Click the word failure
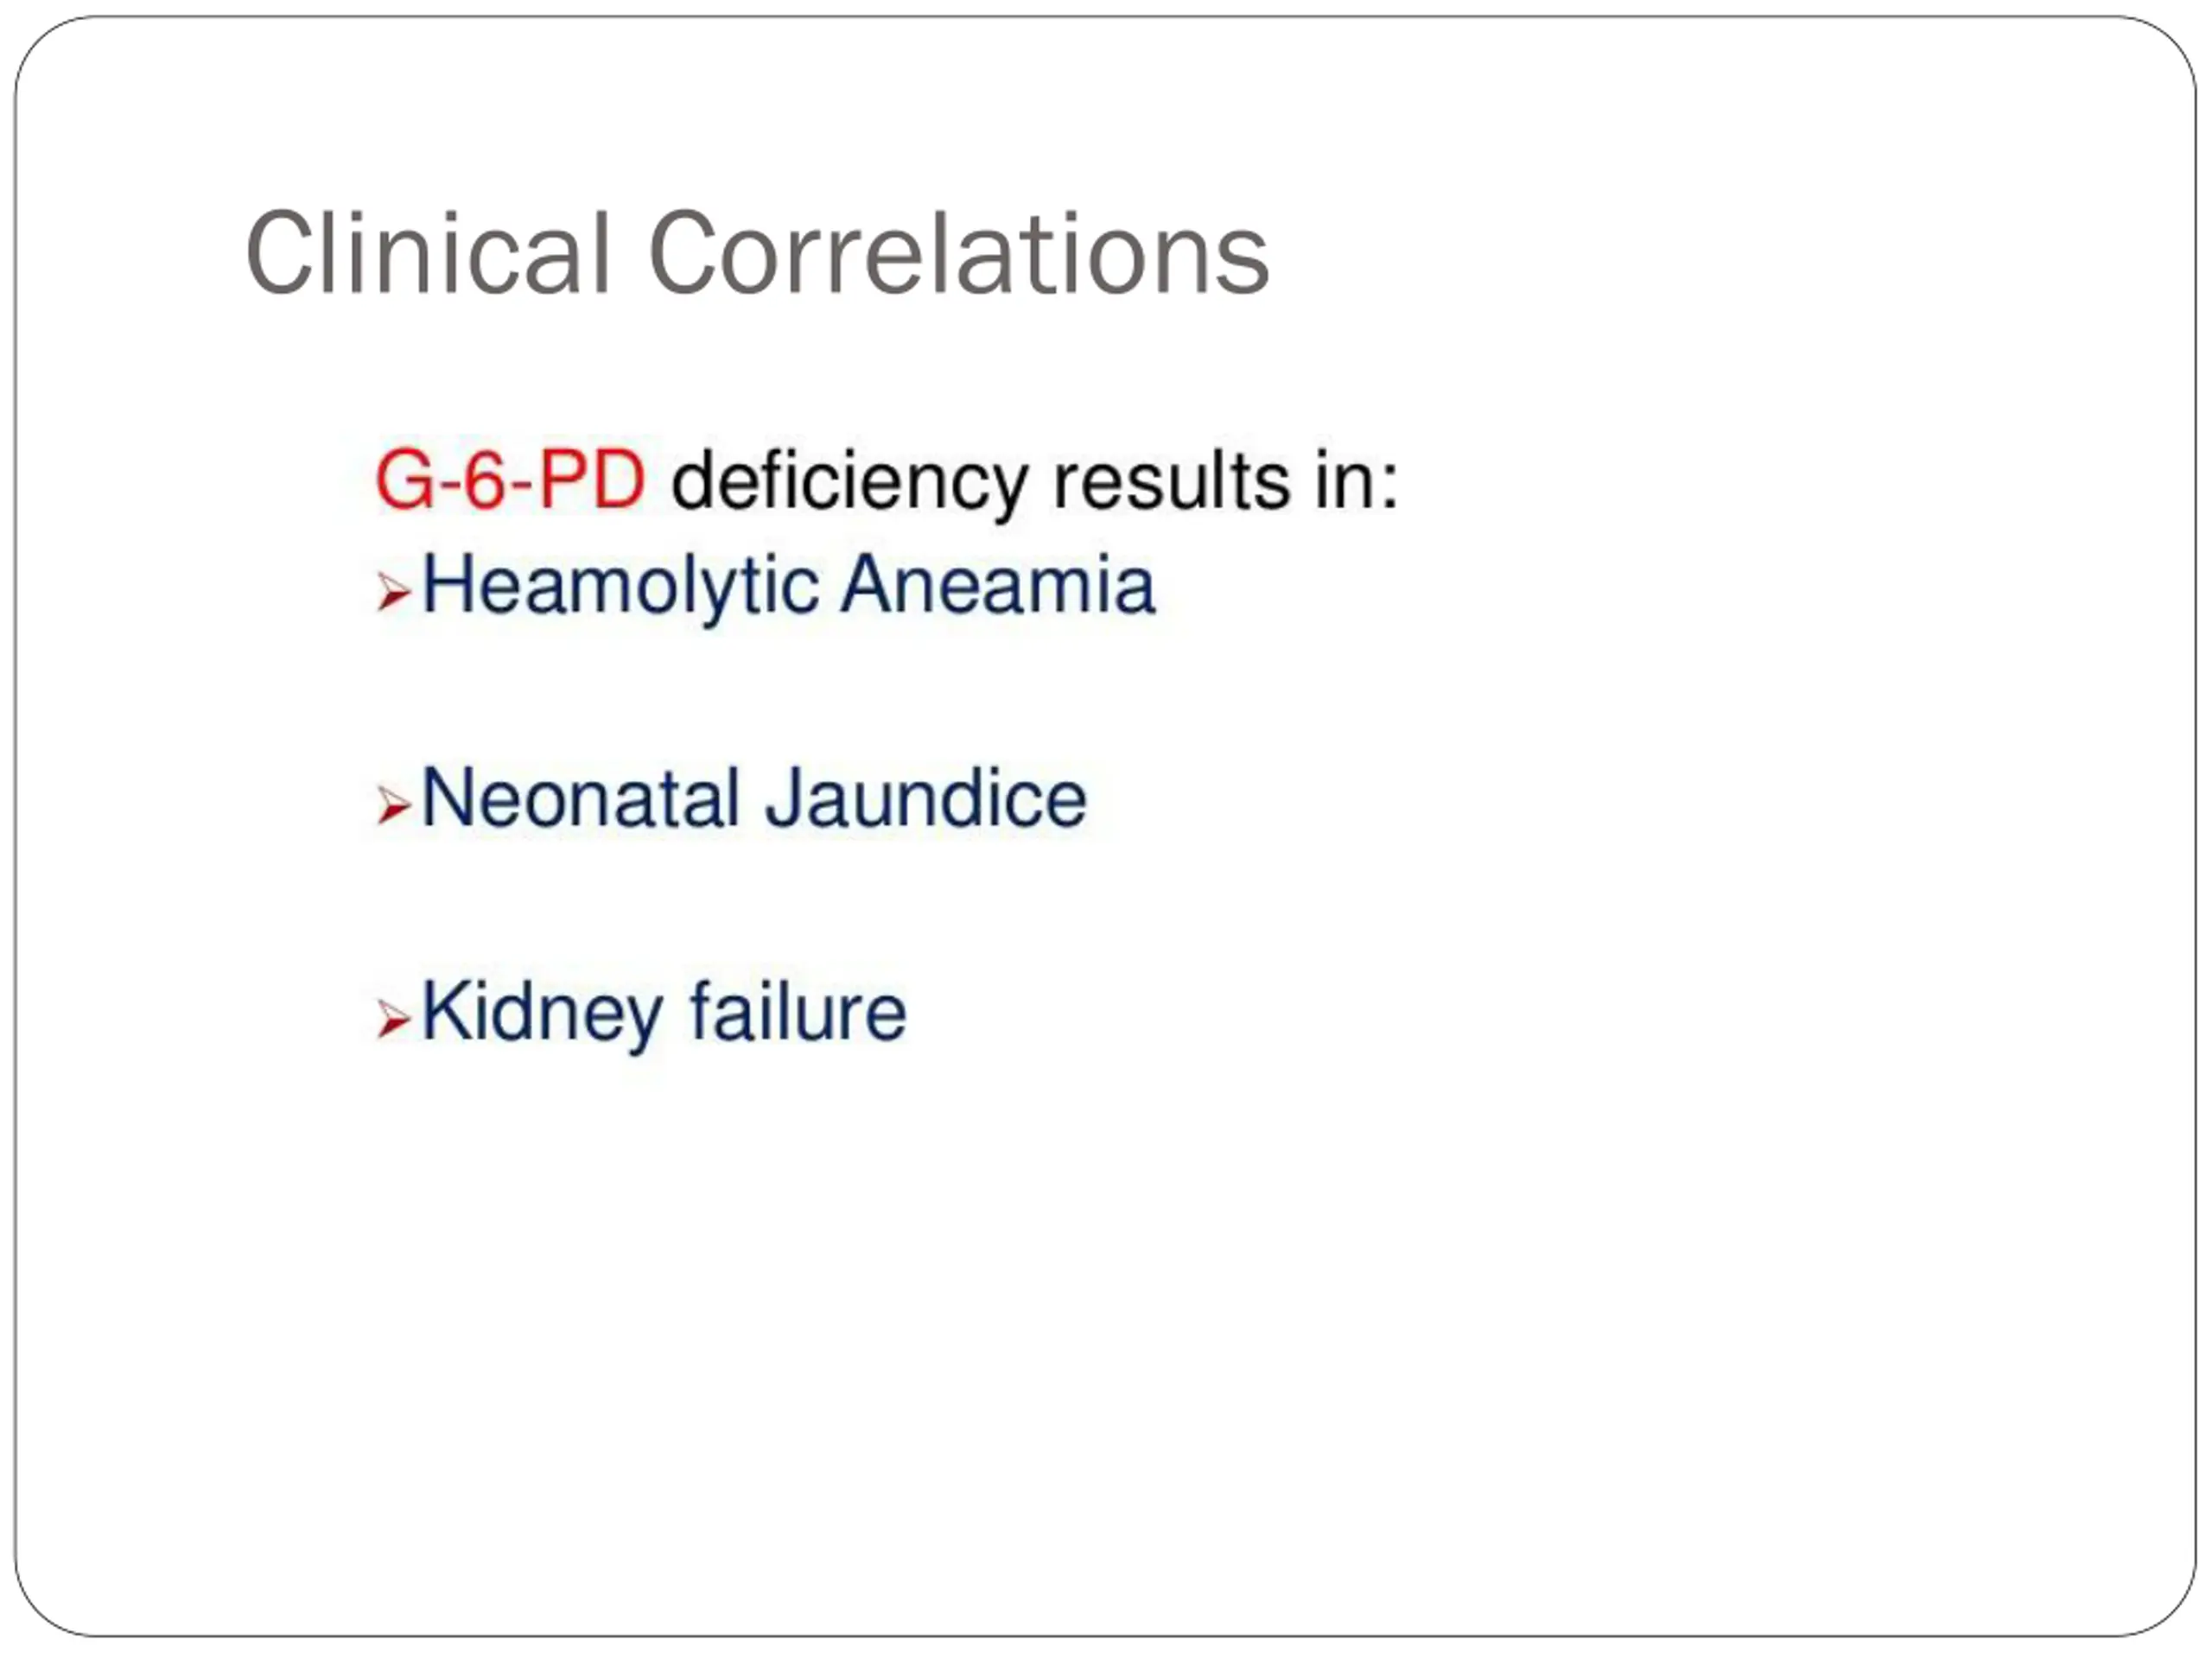Viewport: 2212px width, 1659px height. tap(798, 1011)
